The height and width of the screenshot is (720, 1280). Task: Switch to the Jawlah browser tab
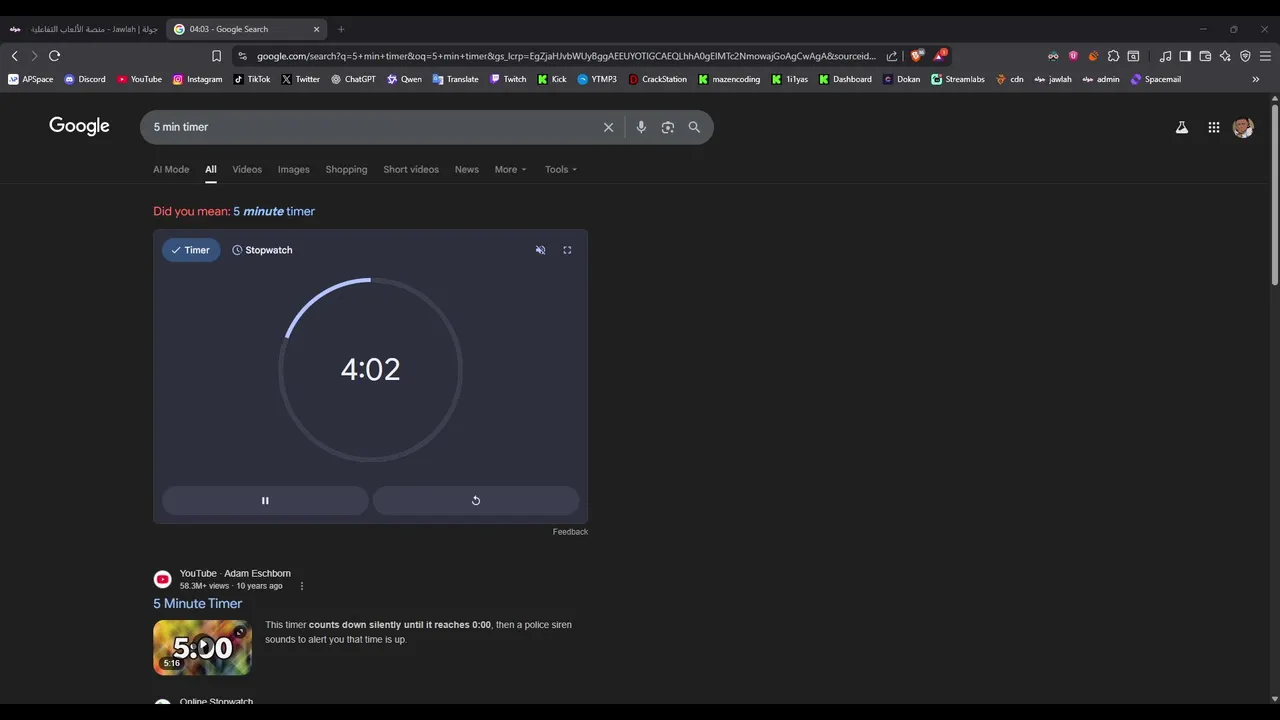pyautogui.click(x=84, y=29)
